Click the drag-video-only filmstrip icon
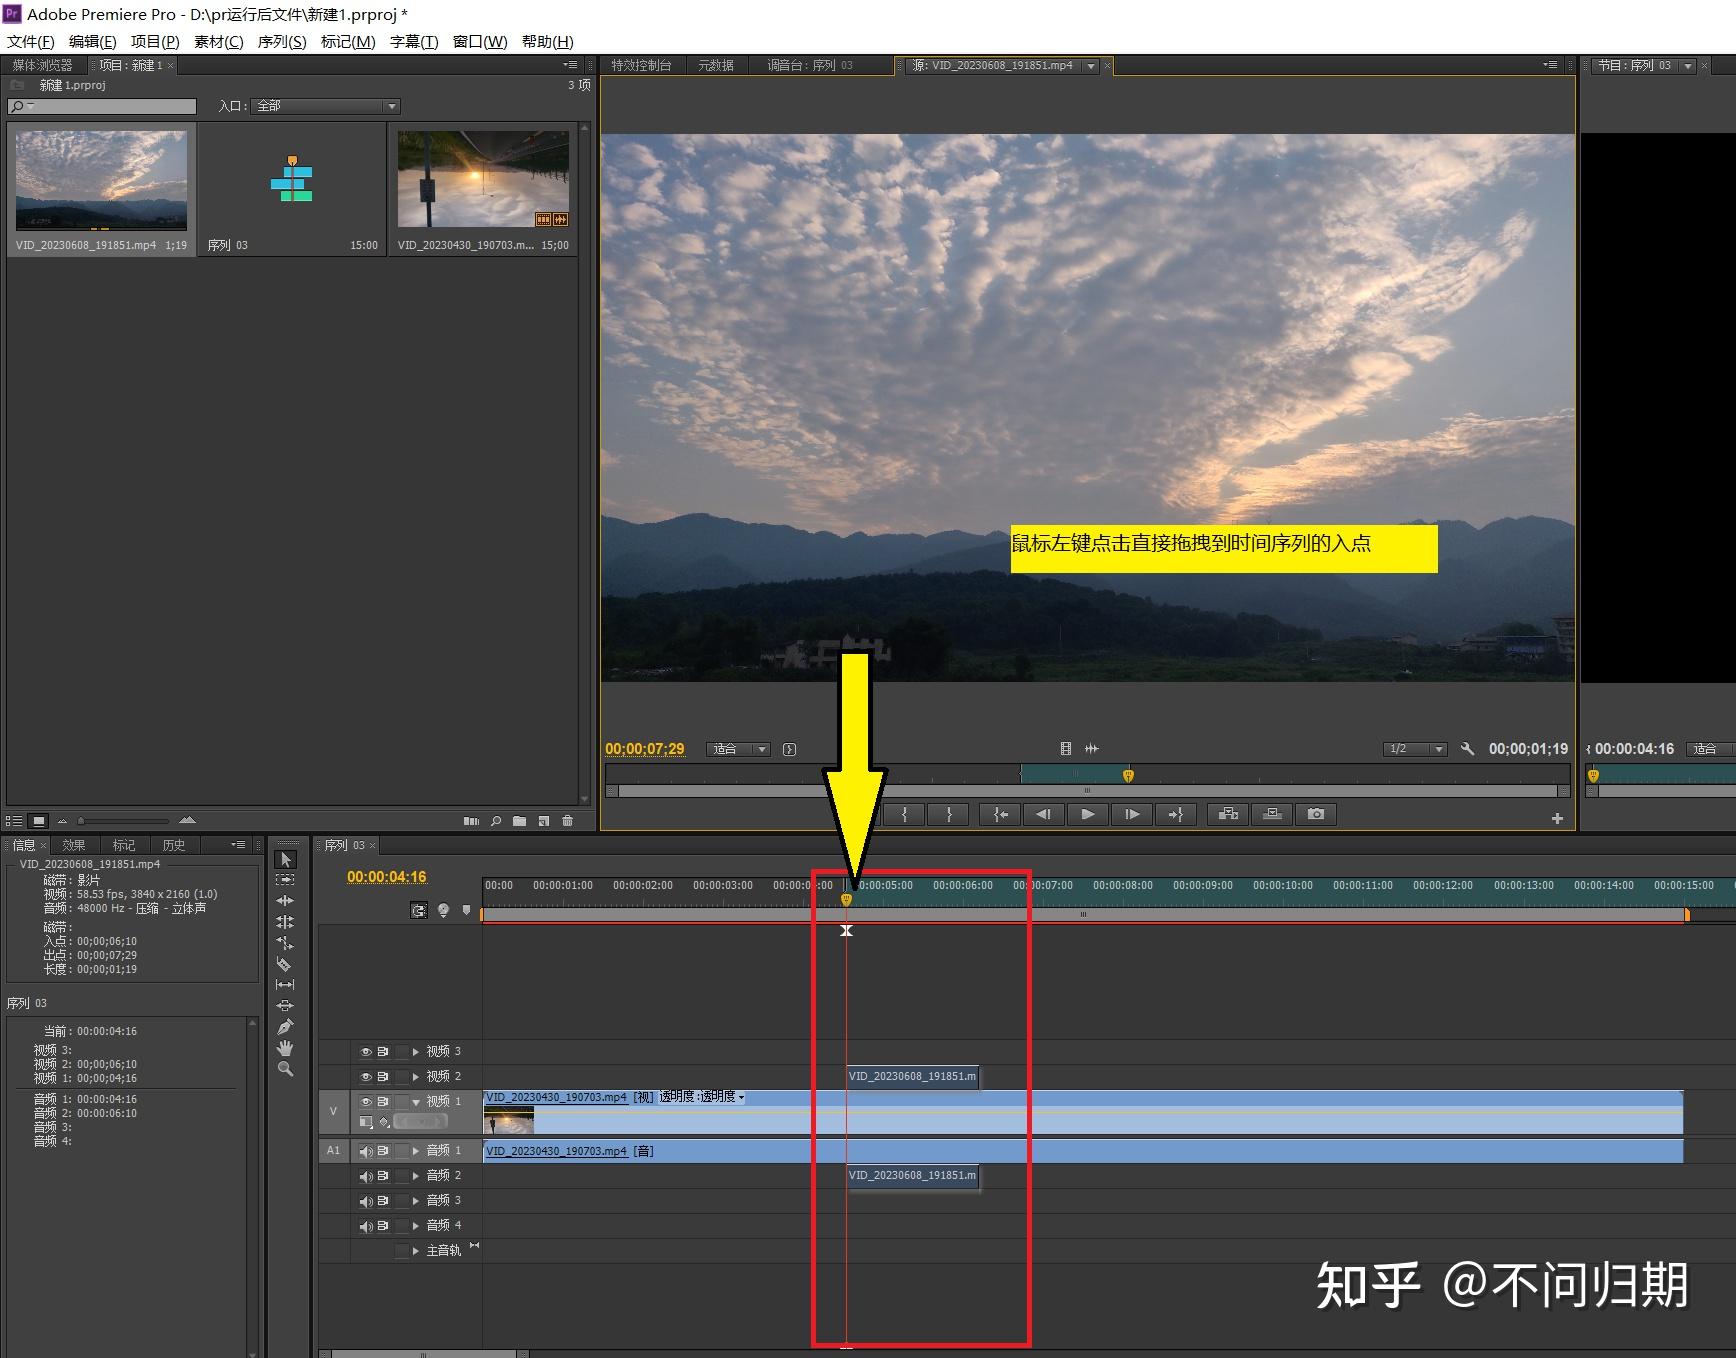 pos(1066,748)
